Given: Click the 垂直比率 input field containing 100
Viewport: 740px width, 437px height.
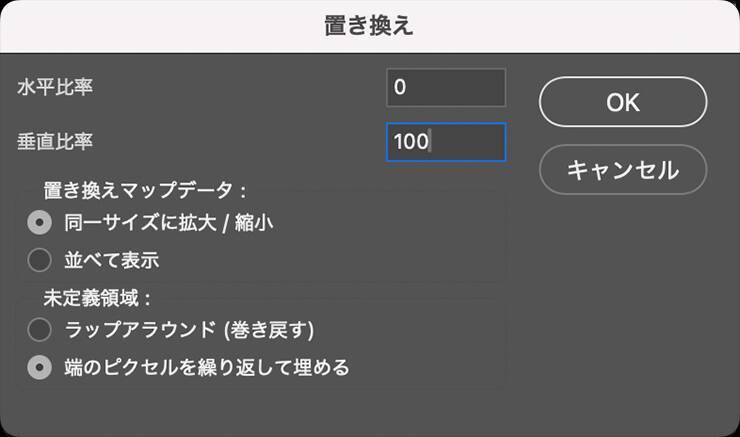Looking at the screenshot, I should coord(446,142).
